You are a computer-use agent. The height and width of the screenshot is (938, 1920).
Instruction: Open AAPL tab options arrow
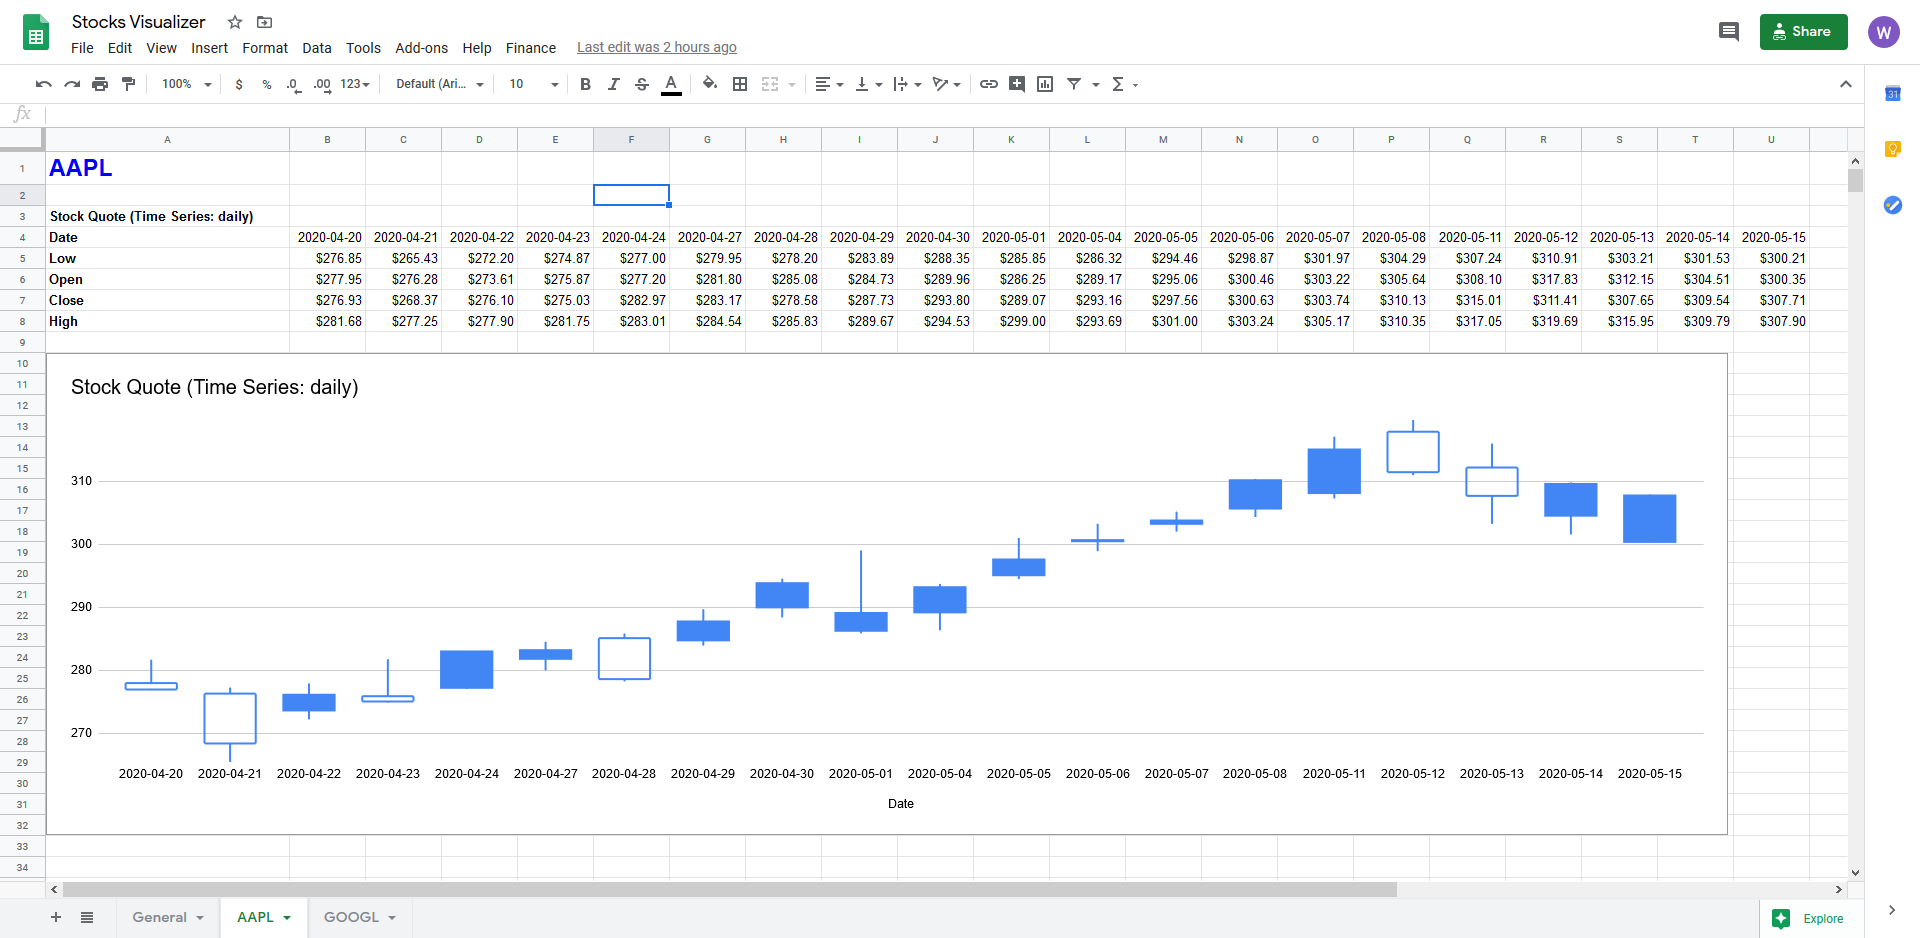(287, 918)
